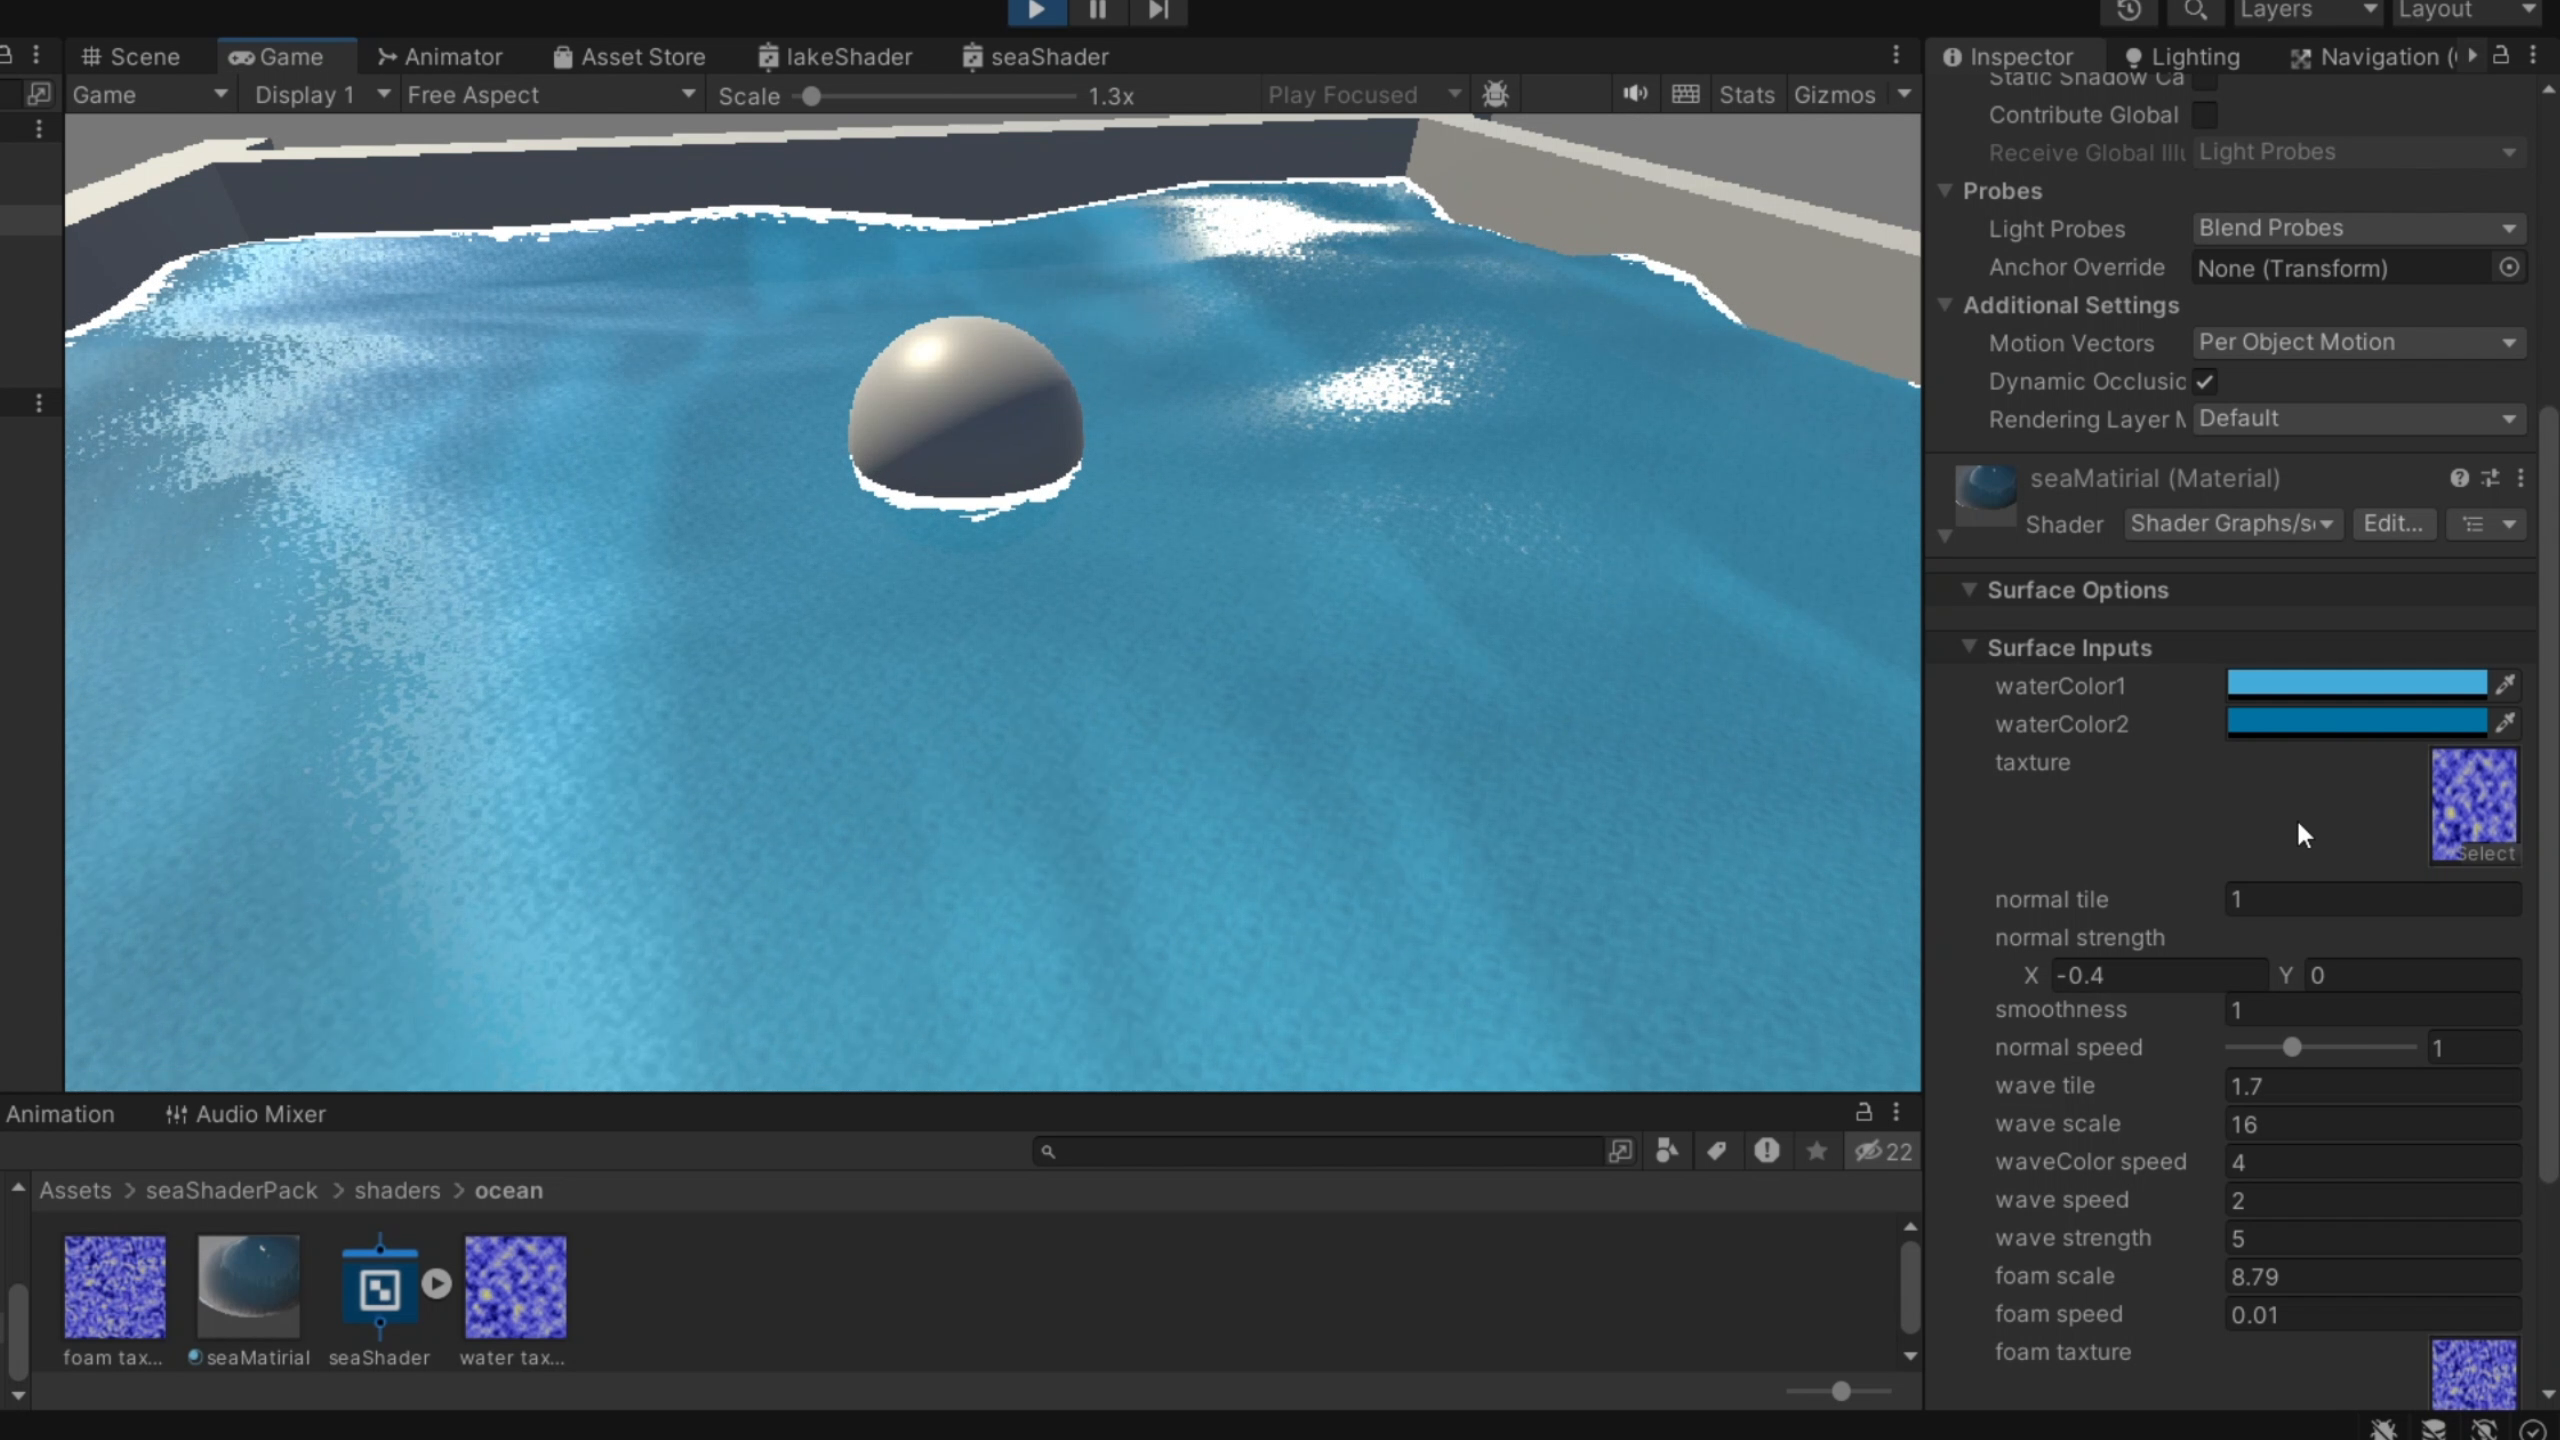Select the seaMatirial asset thumbnail
Viewport: 2560px width, 1440px height.
tap(248, 1286)
